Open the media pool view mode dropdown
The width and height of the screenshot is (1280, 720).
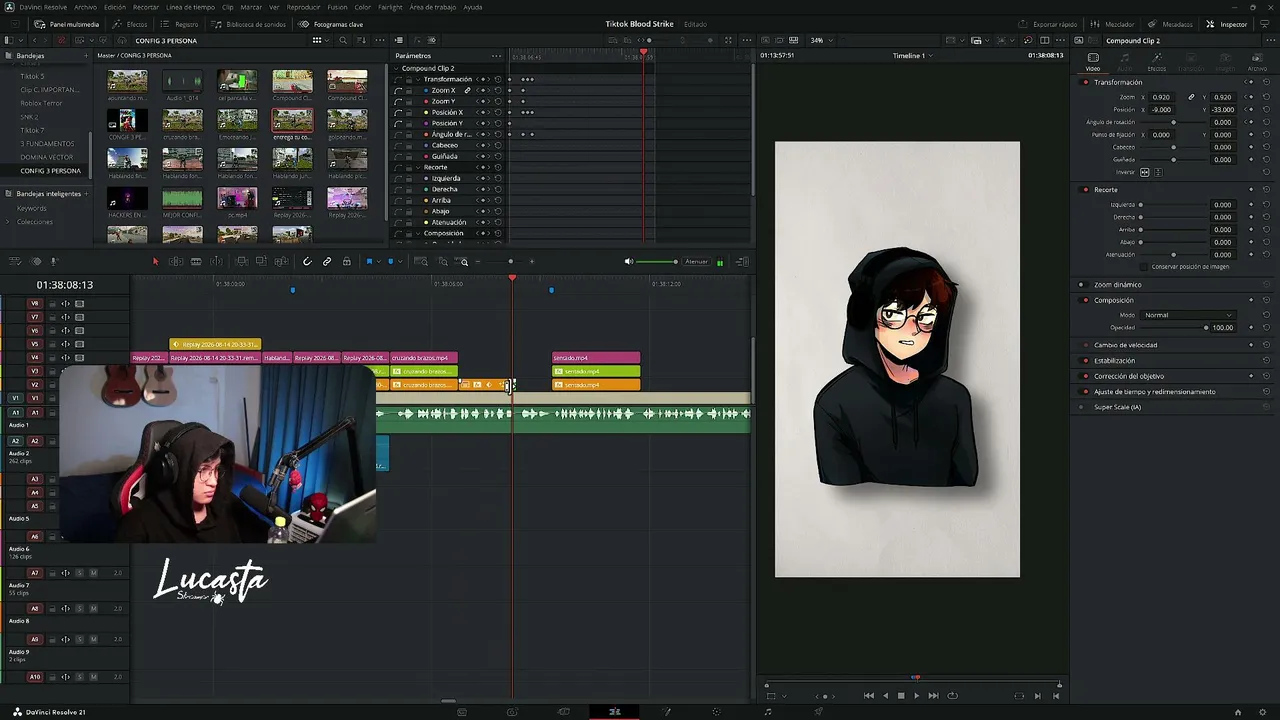tap(319, 40)
